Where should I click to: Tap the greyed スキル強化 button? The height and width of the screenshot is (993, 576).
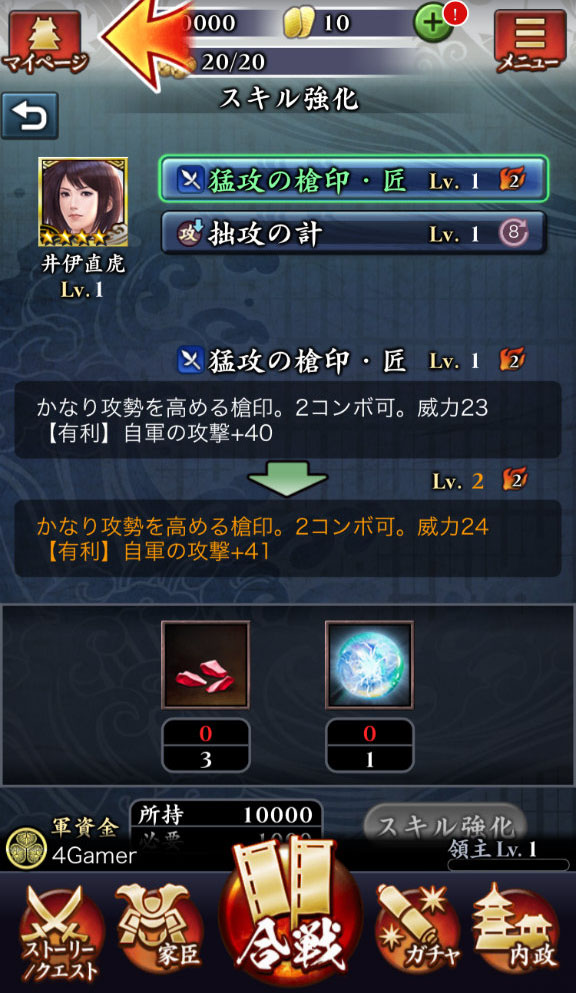pyautogui.click(x=446, y=825)
